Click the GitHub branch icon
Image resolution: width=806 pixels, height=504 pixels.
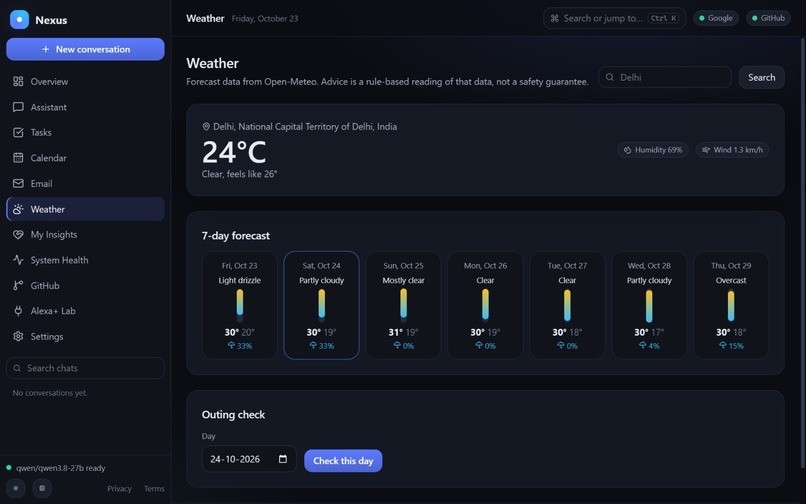(x=18, y=285)
